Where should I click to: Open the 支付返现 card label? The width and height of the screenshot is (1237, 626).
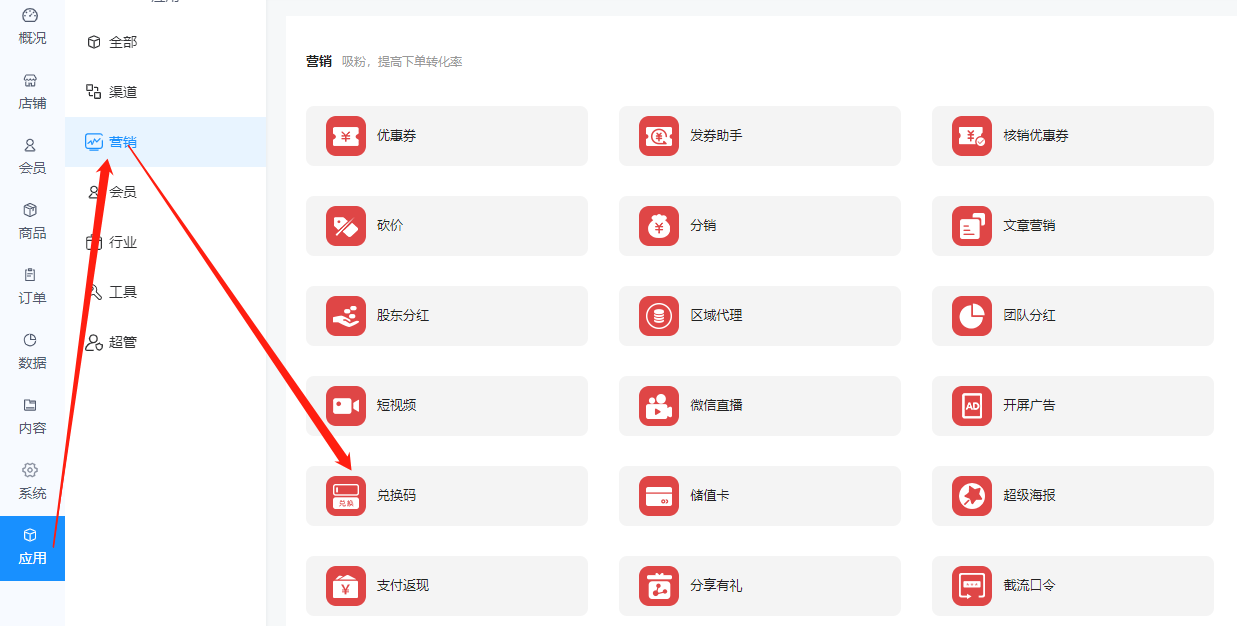click(403, 586)
